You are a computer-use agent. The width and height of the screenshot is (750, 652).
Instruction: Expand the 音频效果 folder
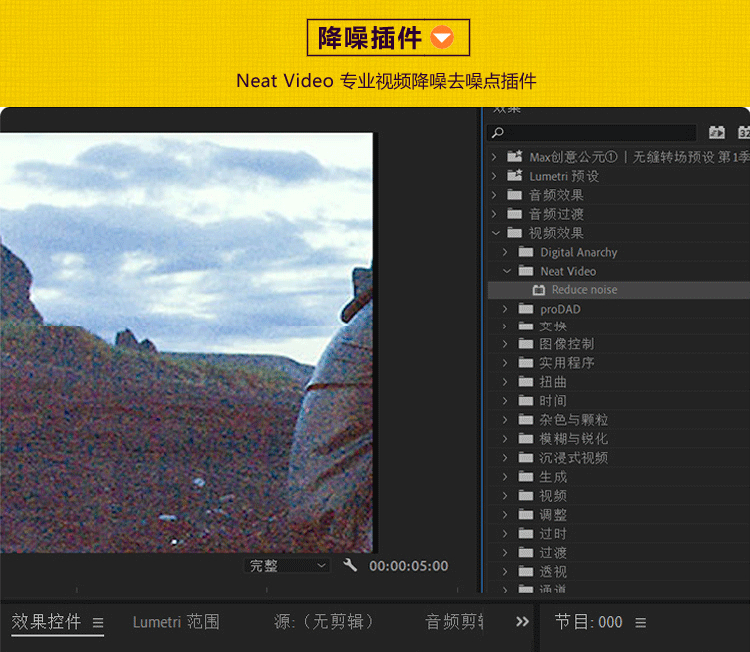(494, 195)
